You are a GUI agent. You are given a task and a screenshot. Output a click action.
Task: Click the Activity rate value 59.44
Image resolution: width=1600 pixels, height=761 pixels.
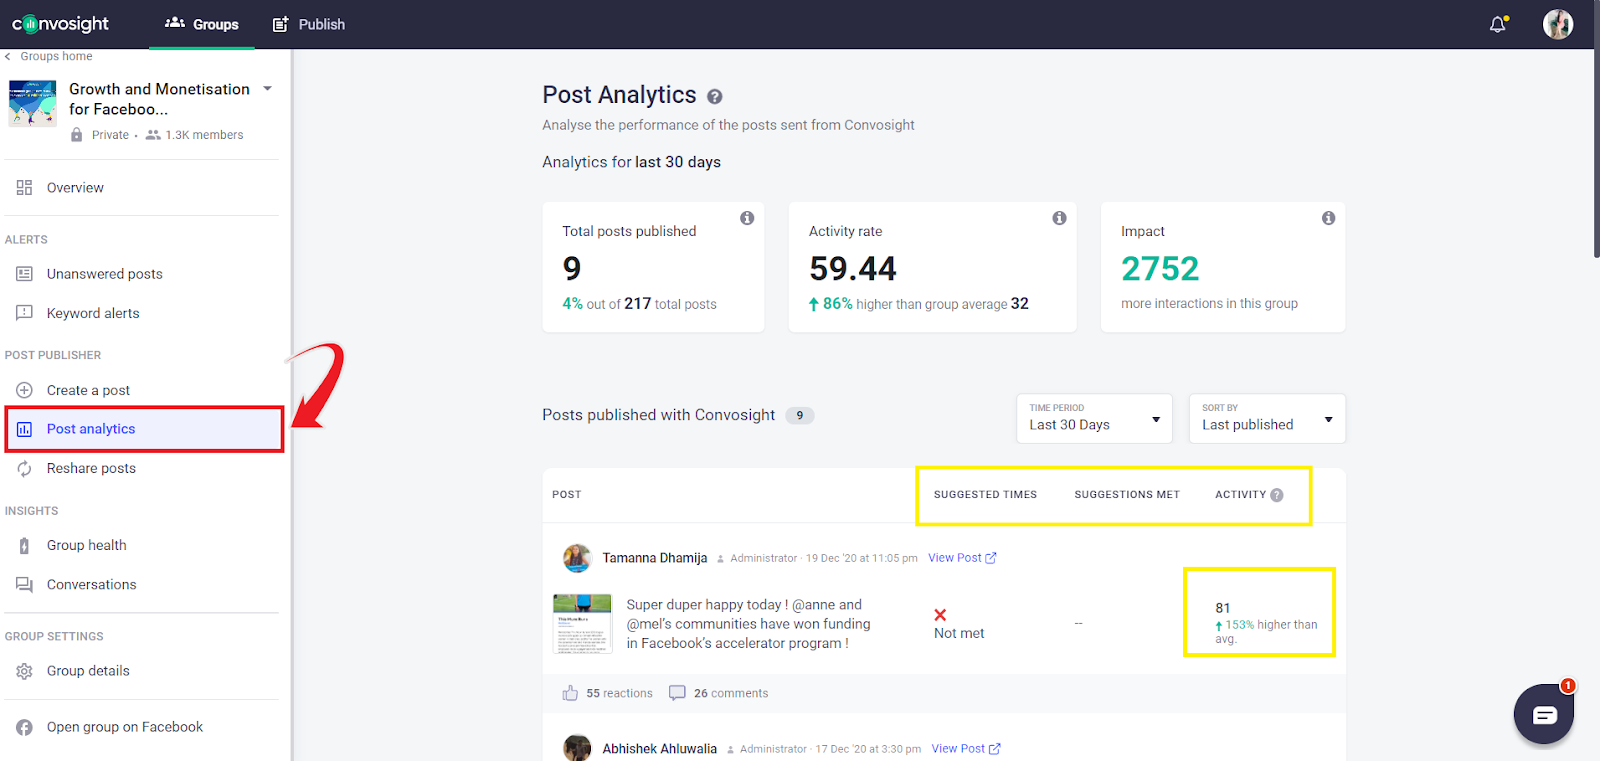coord(853,268)
